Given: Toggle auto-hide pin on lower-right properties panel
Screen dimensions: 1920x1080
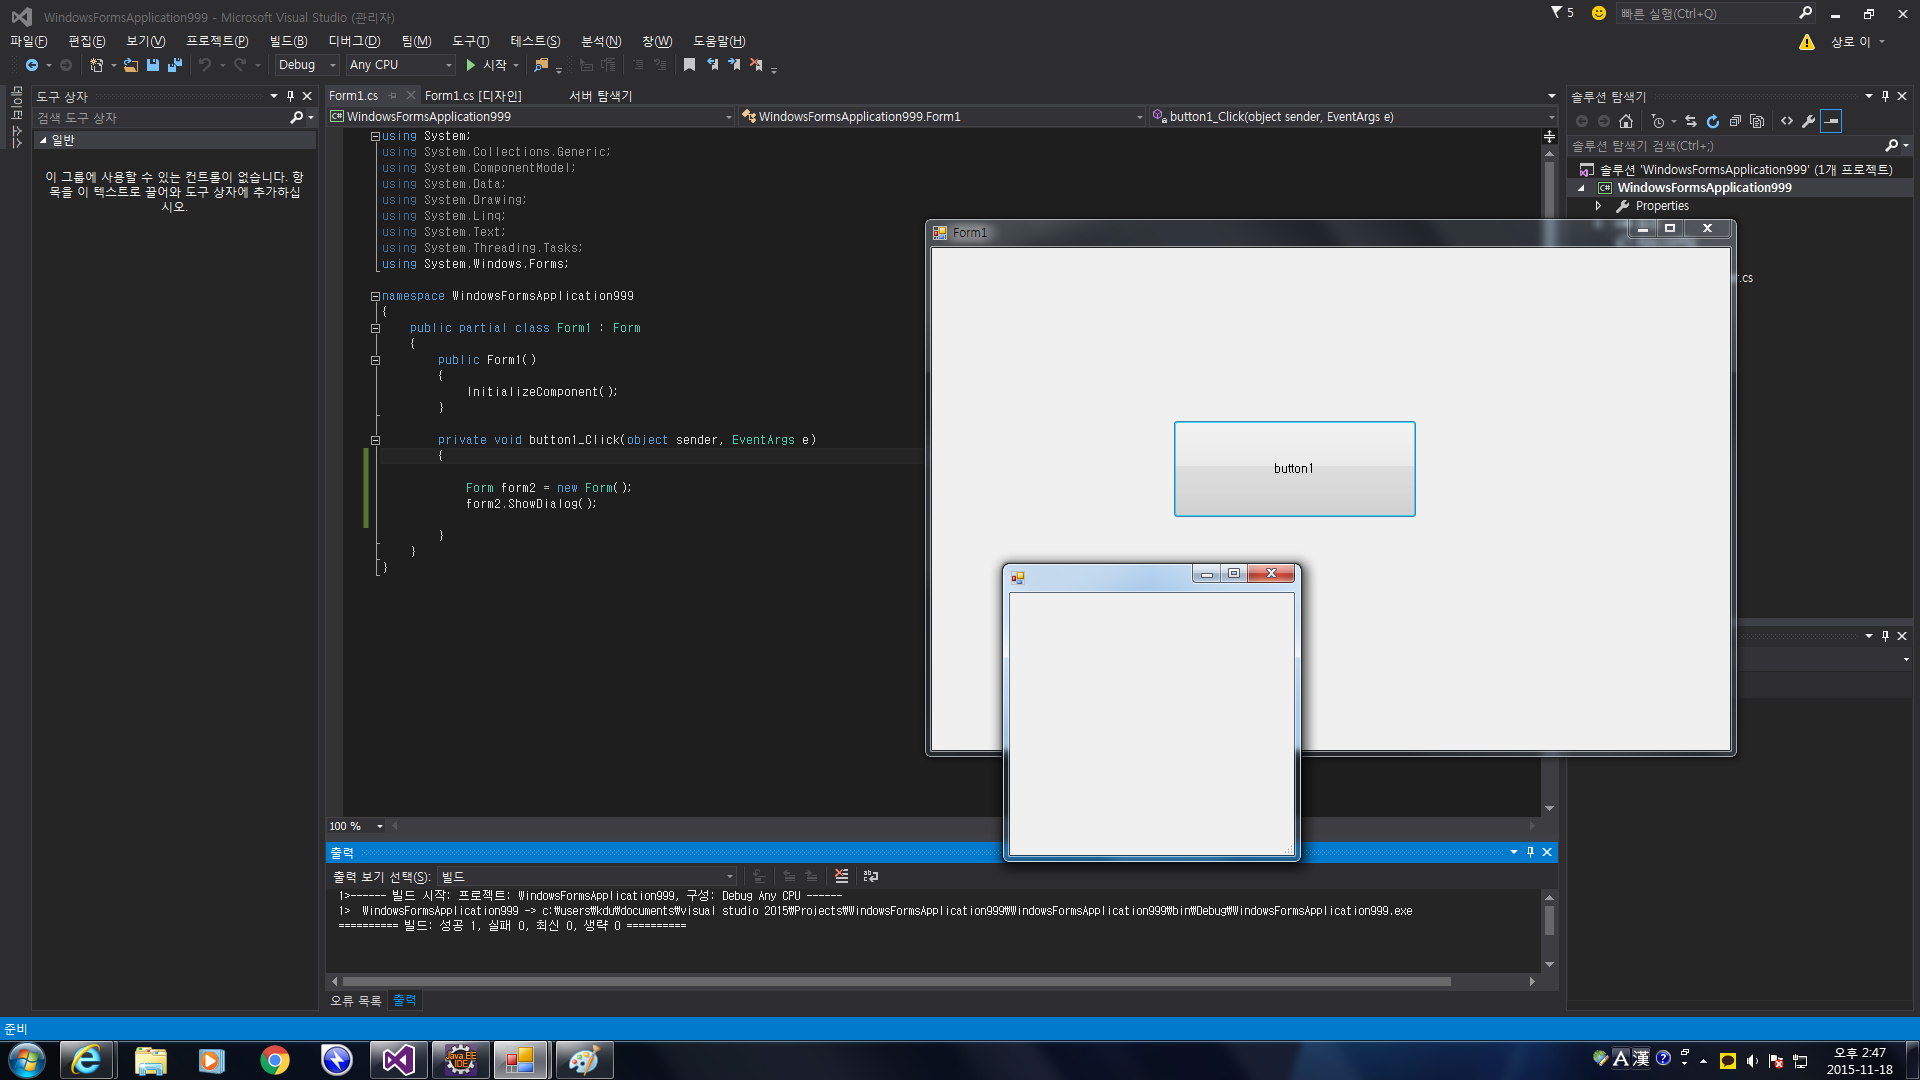Looking at the screenshot, I should click(1885, 636).
